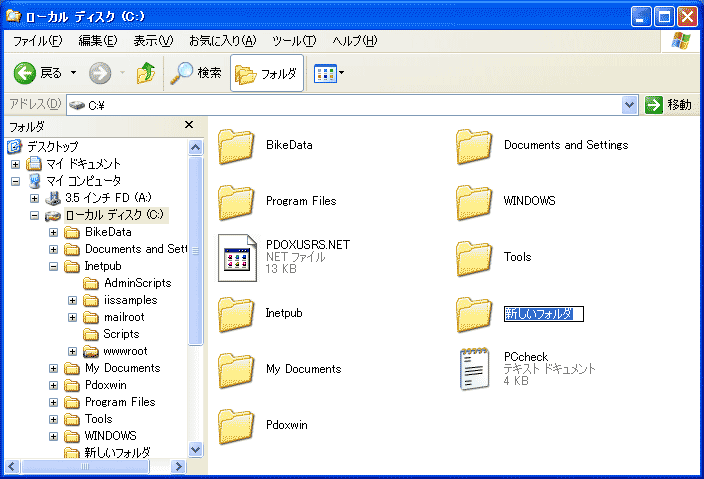Select the PDOXUSRS.NET file icon
The height and width of the screenshot is (479, 704).
[238, 258]
